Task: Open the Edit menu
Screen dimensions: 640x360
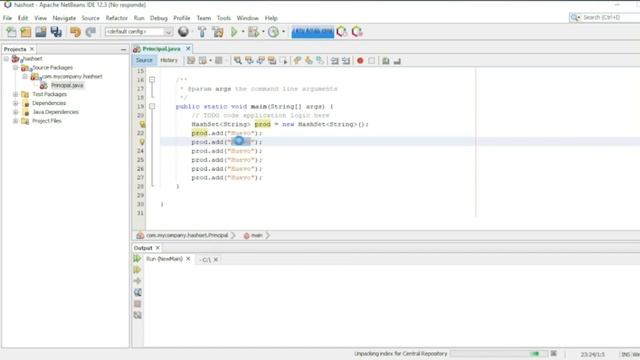Action: pyautogui.click(x=23, y=18)
